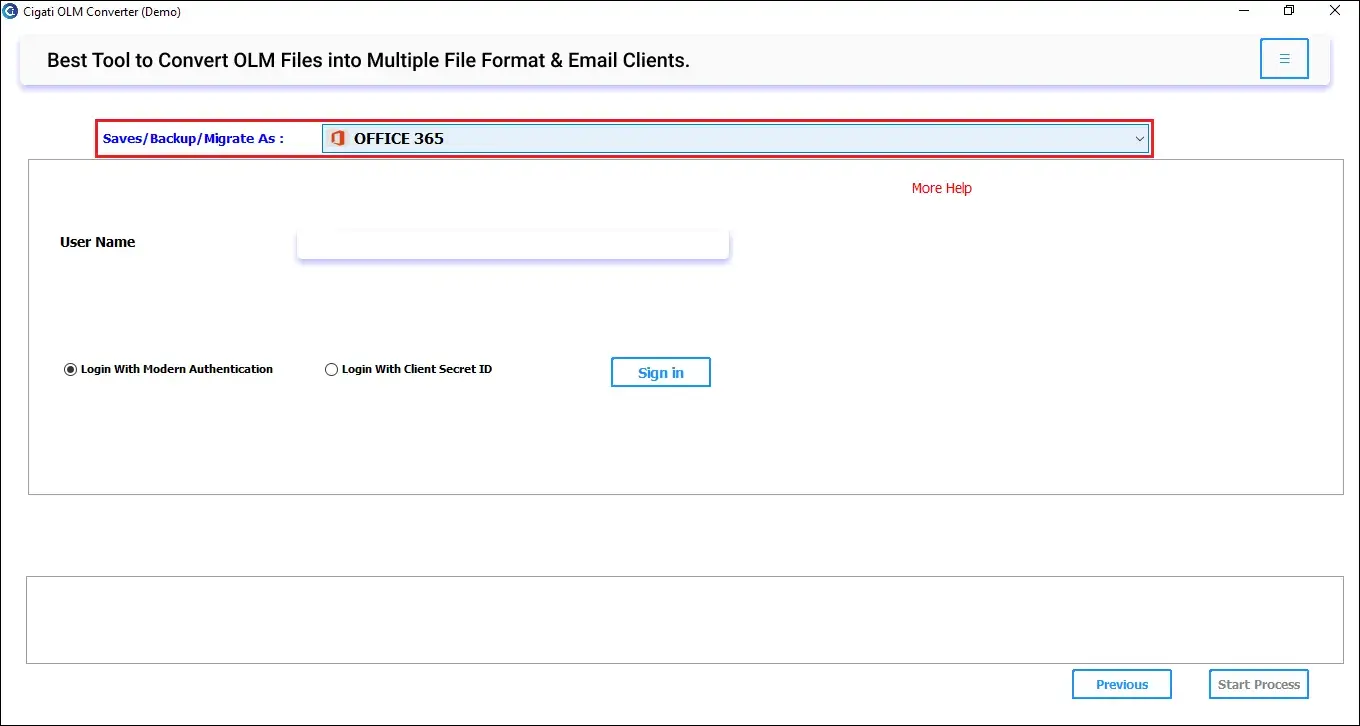Expand the Saves/Backup/Migrate As dropdown arrow
1360x726 pixels.
coord(1139,139)
